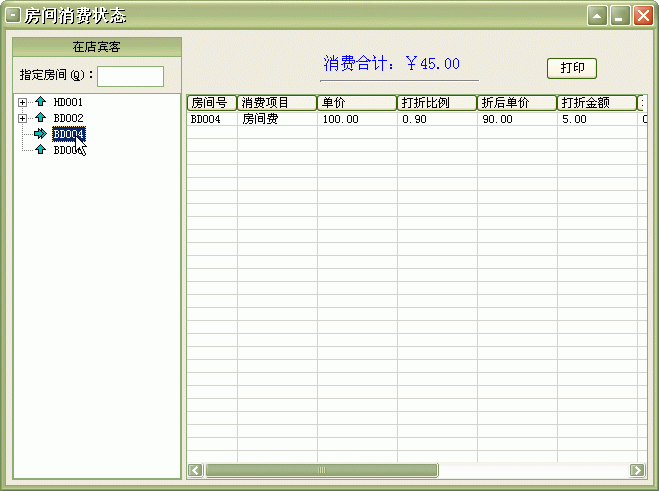This screenshot has height=491, width=659.
Task: Select room BD004 in the guest tree
Action: coord(68,134)
